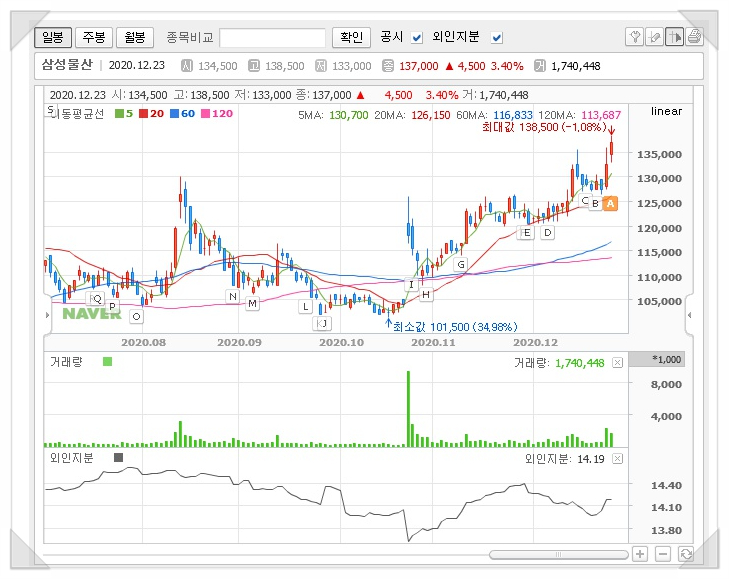Click the 137,000 closing price in header
The height and width of the screenshot is (579, 729).
point(418,66)
